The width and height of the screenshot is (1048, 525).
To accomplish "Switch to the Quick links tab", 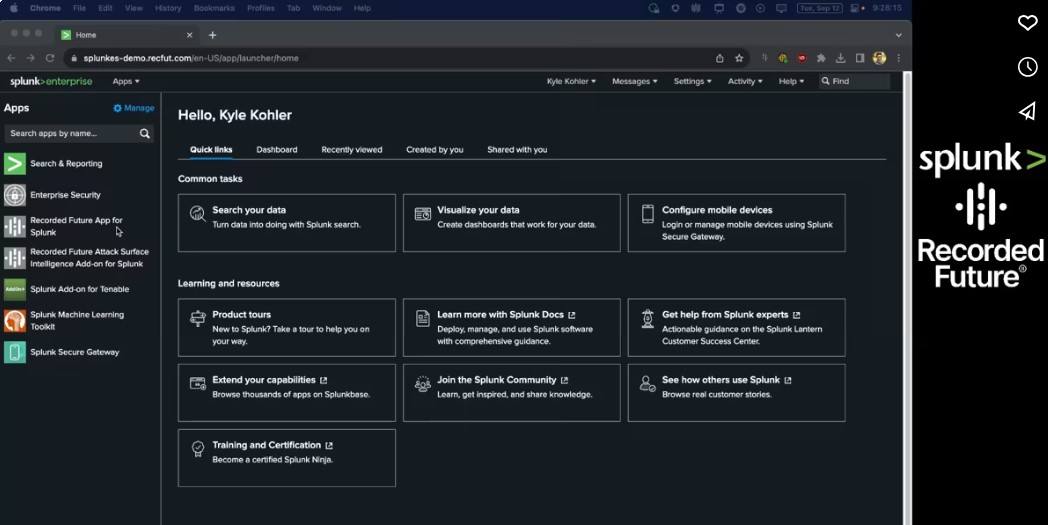I will (211, 150).
